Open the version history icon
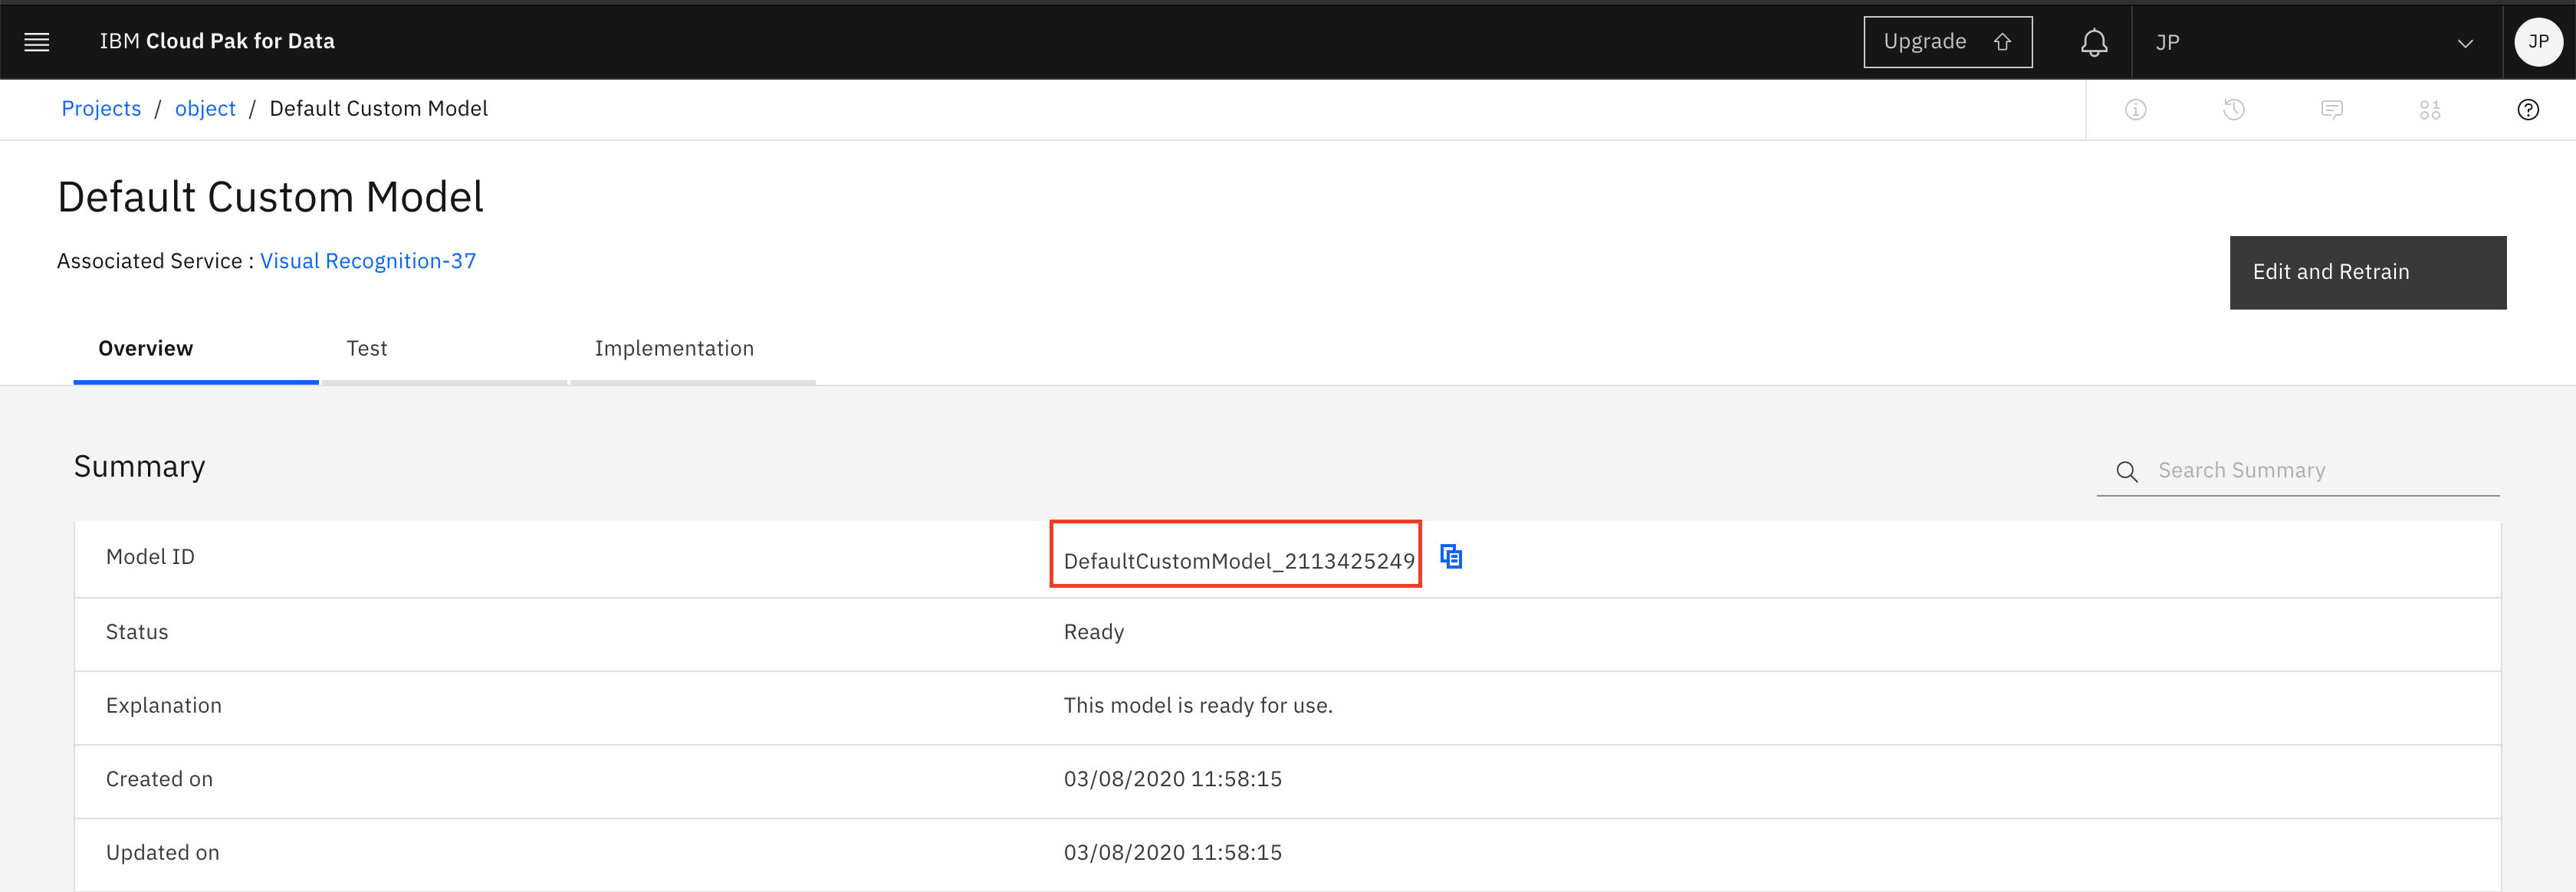 2233,110
